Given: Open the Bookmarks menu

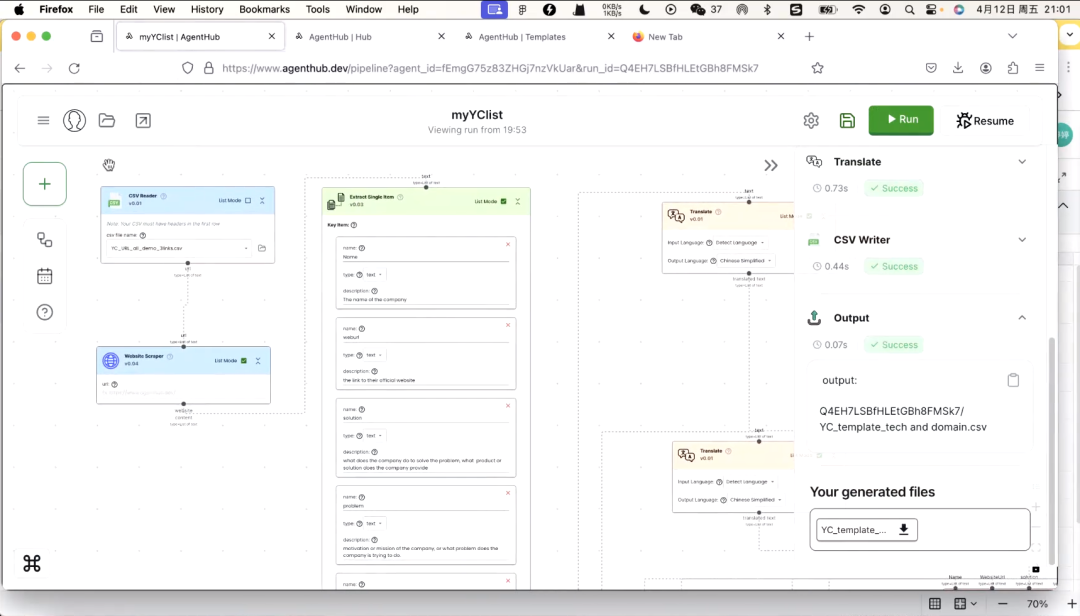Looking at the screenshot, I should [x=264, y=10].
